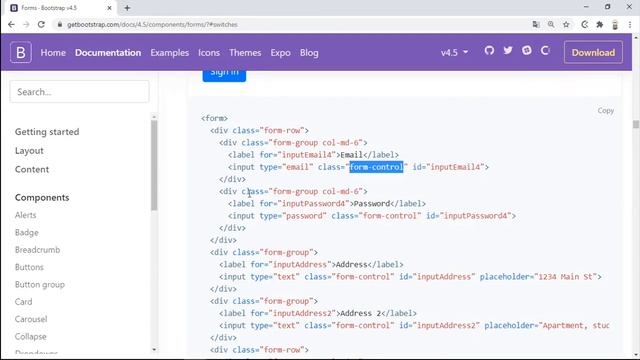
Task: Reload the page with the refresh icon
Action: point(41,24)
